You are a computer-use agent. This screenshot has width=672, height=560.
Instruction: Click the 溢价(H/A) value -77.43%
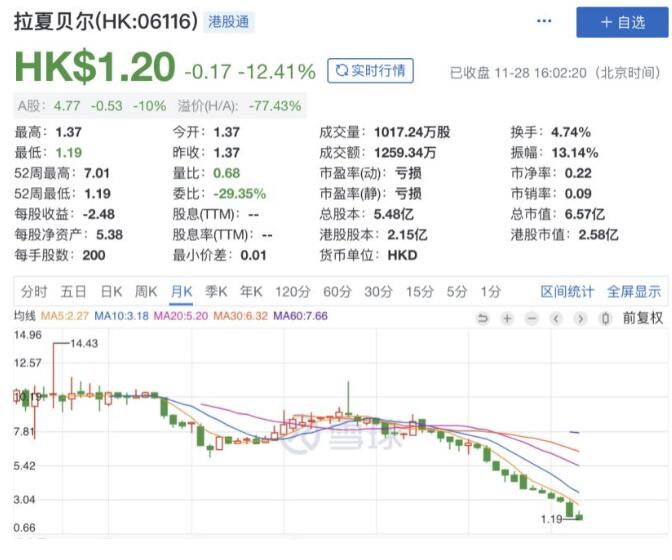coord(275,106)
